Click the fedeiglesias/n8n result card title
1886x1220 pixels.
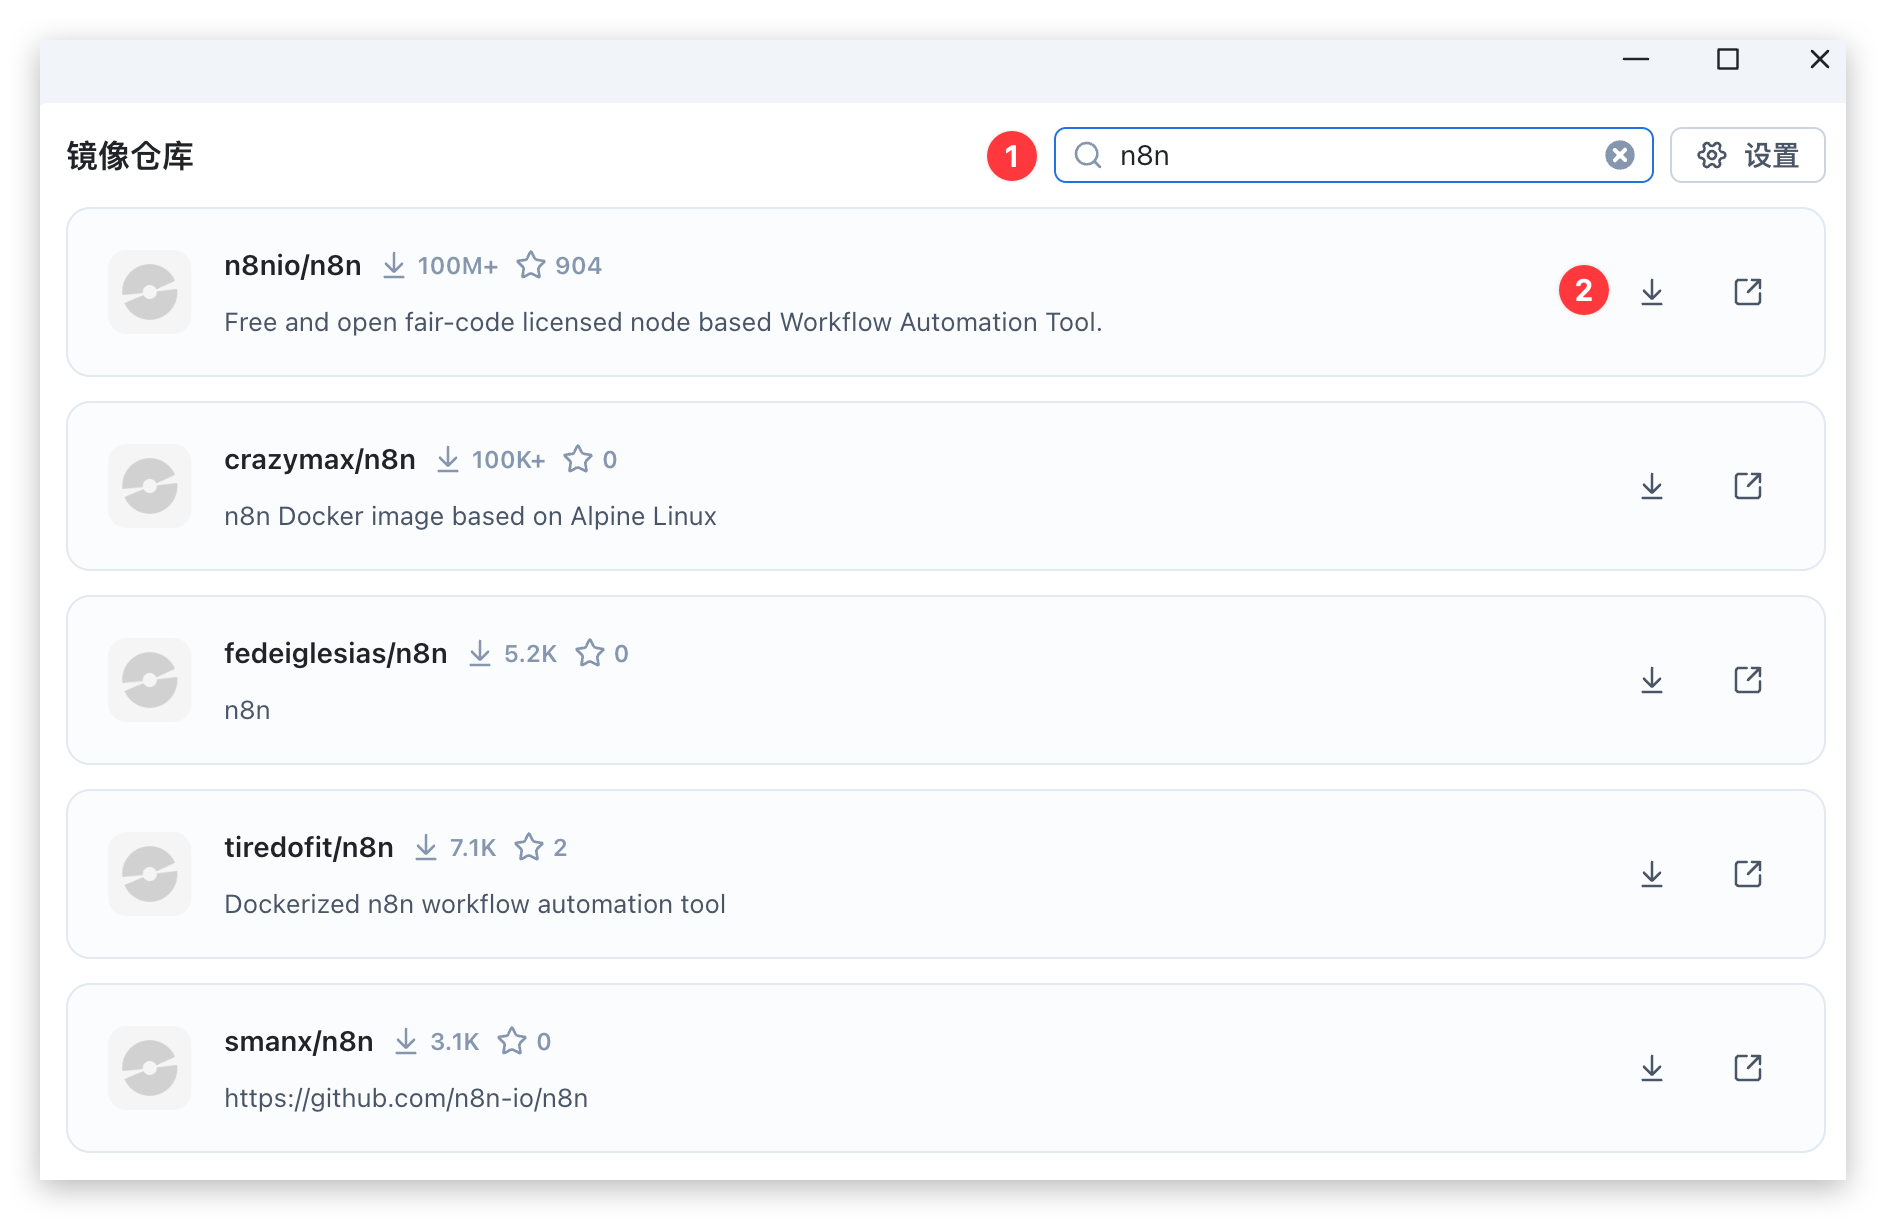[x=335, y=653]
